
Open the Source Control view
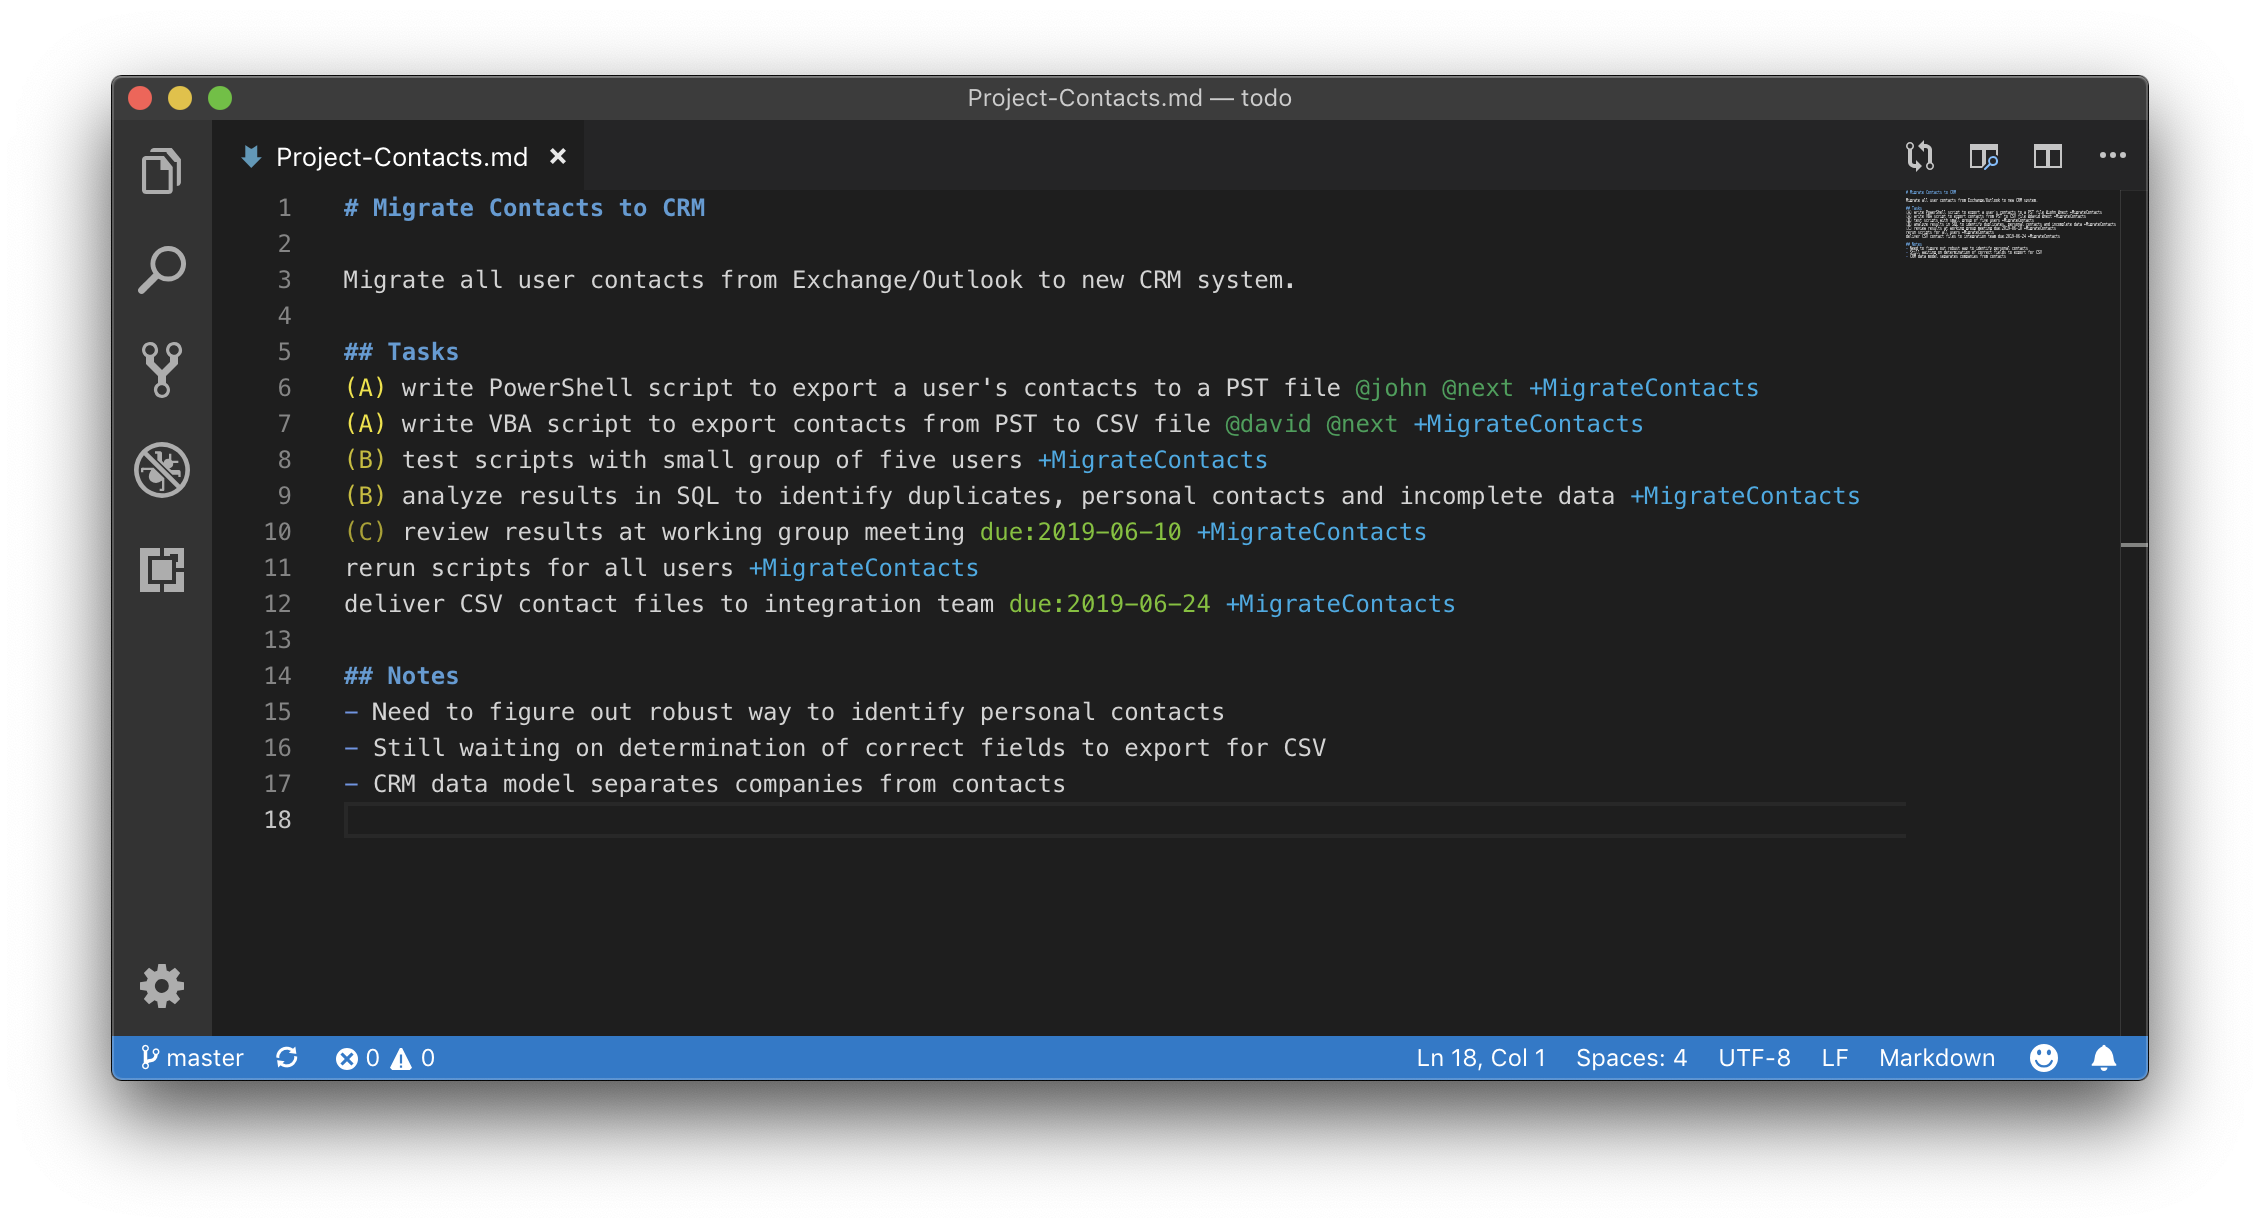pyautogui.click(x=161, y=370)
